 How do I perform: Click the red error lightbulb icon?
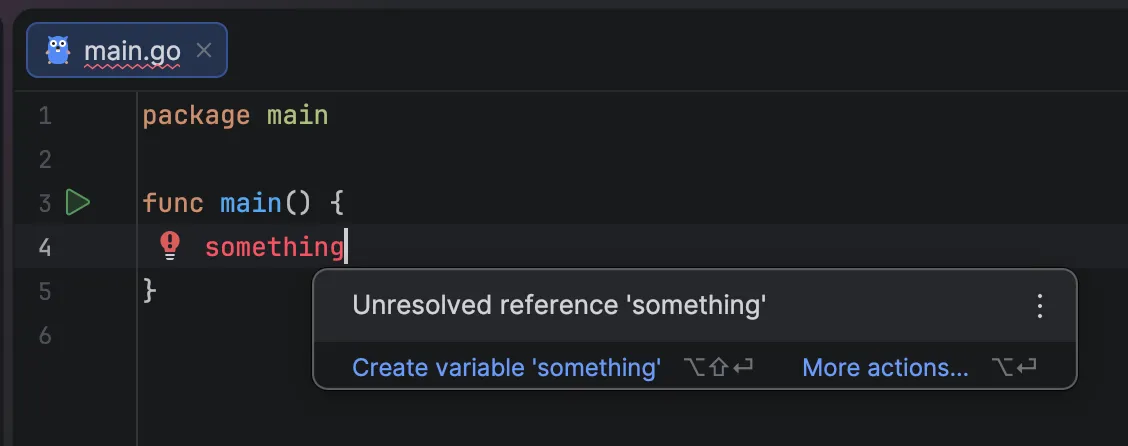(x=170, y=244)
